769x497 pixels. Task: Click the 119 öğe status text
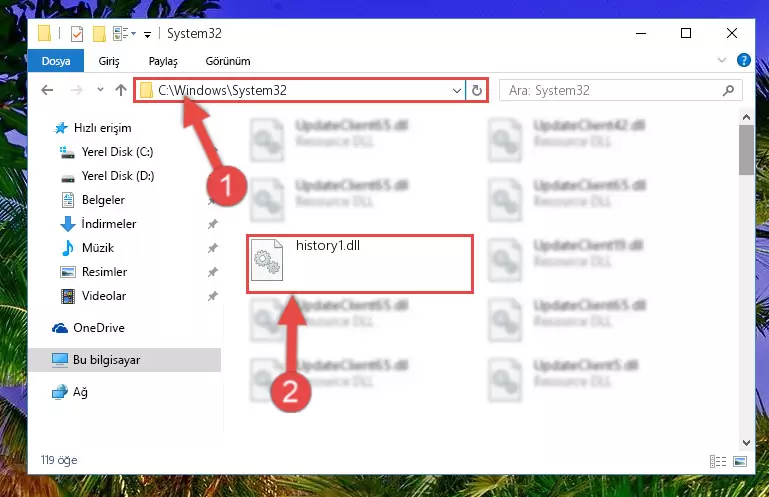click(59, 460)
